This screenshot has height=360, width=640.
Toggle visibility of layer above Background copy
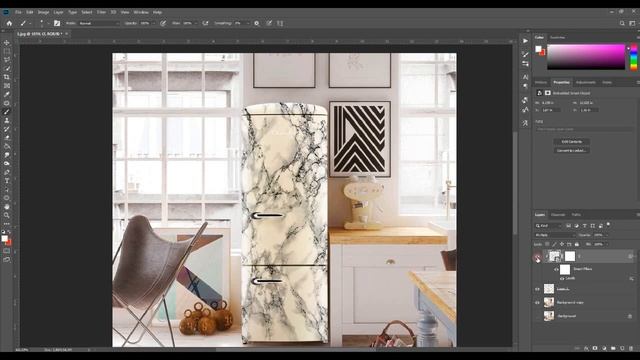(537, 289)
